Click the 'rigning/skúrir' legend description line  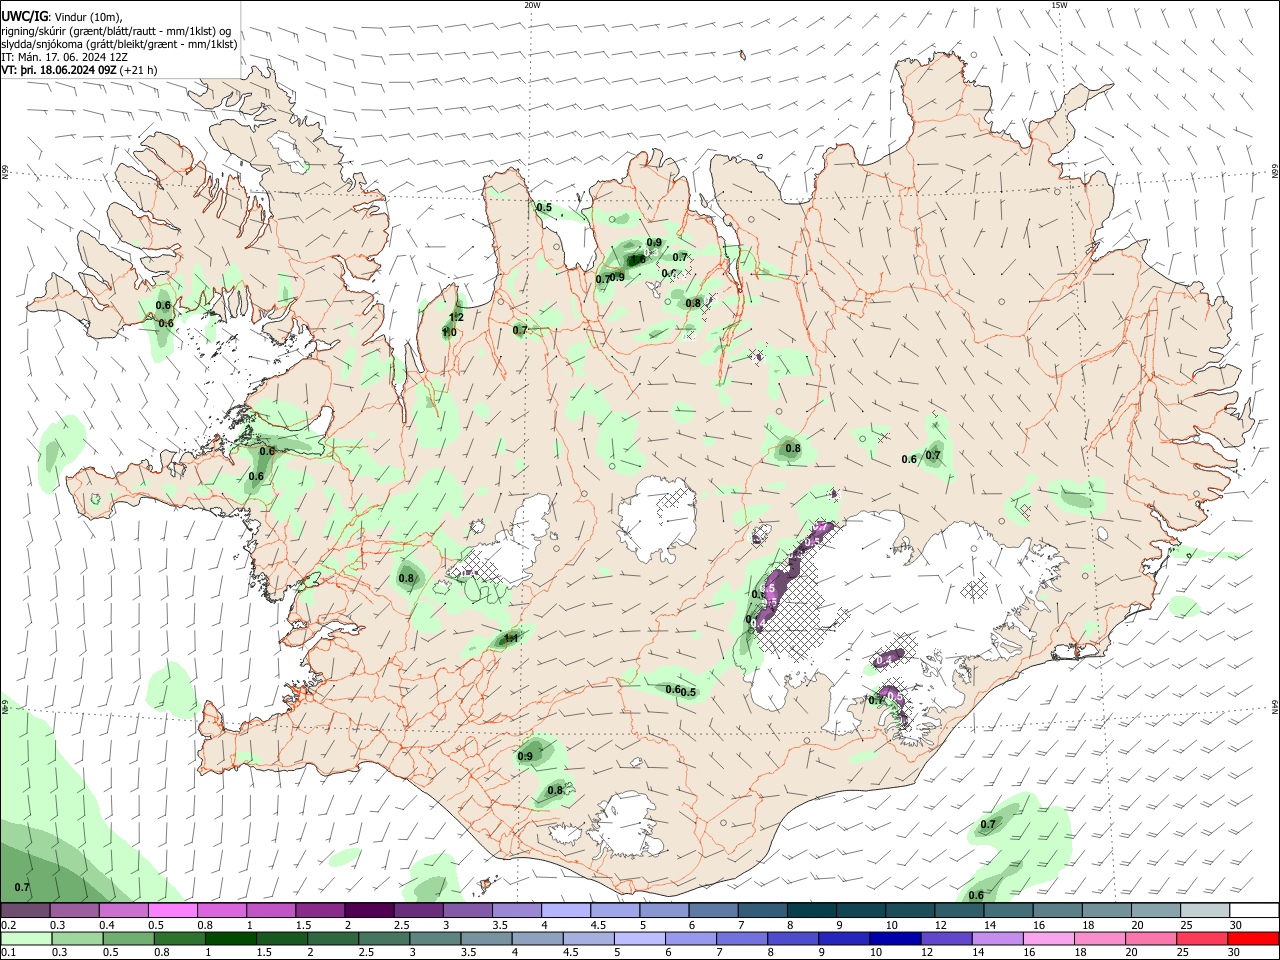(116, 31)
